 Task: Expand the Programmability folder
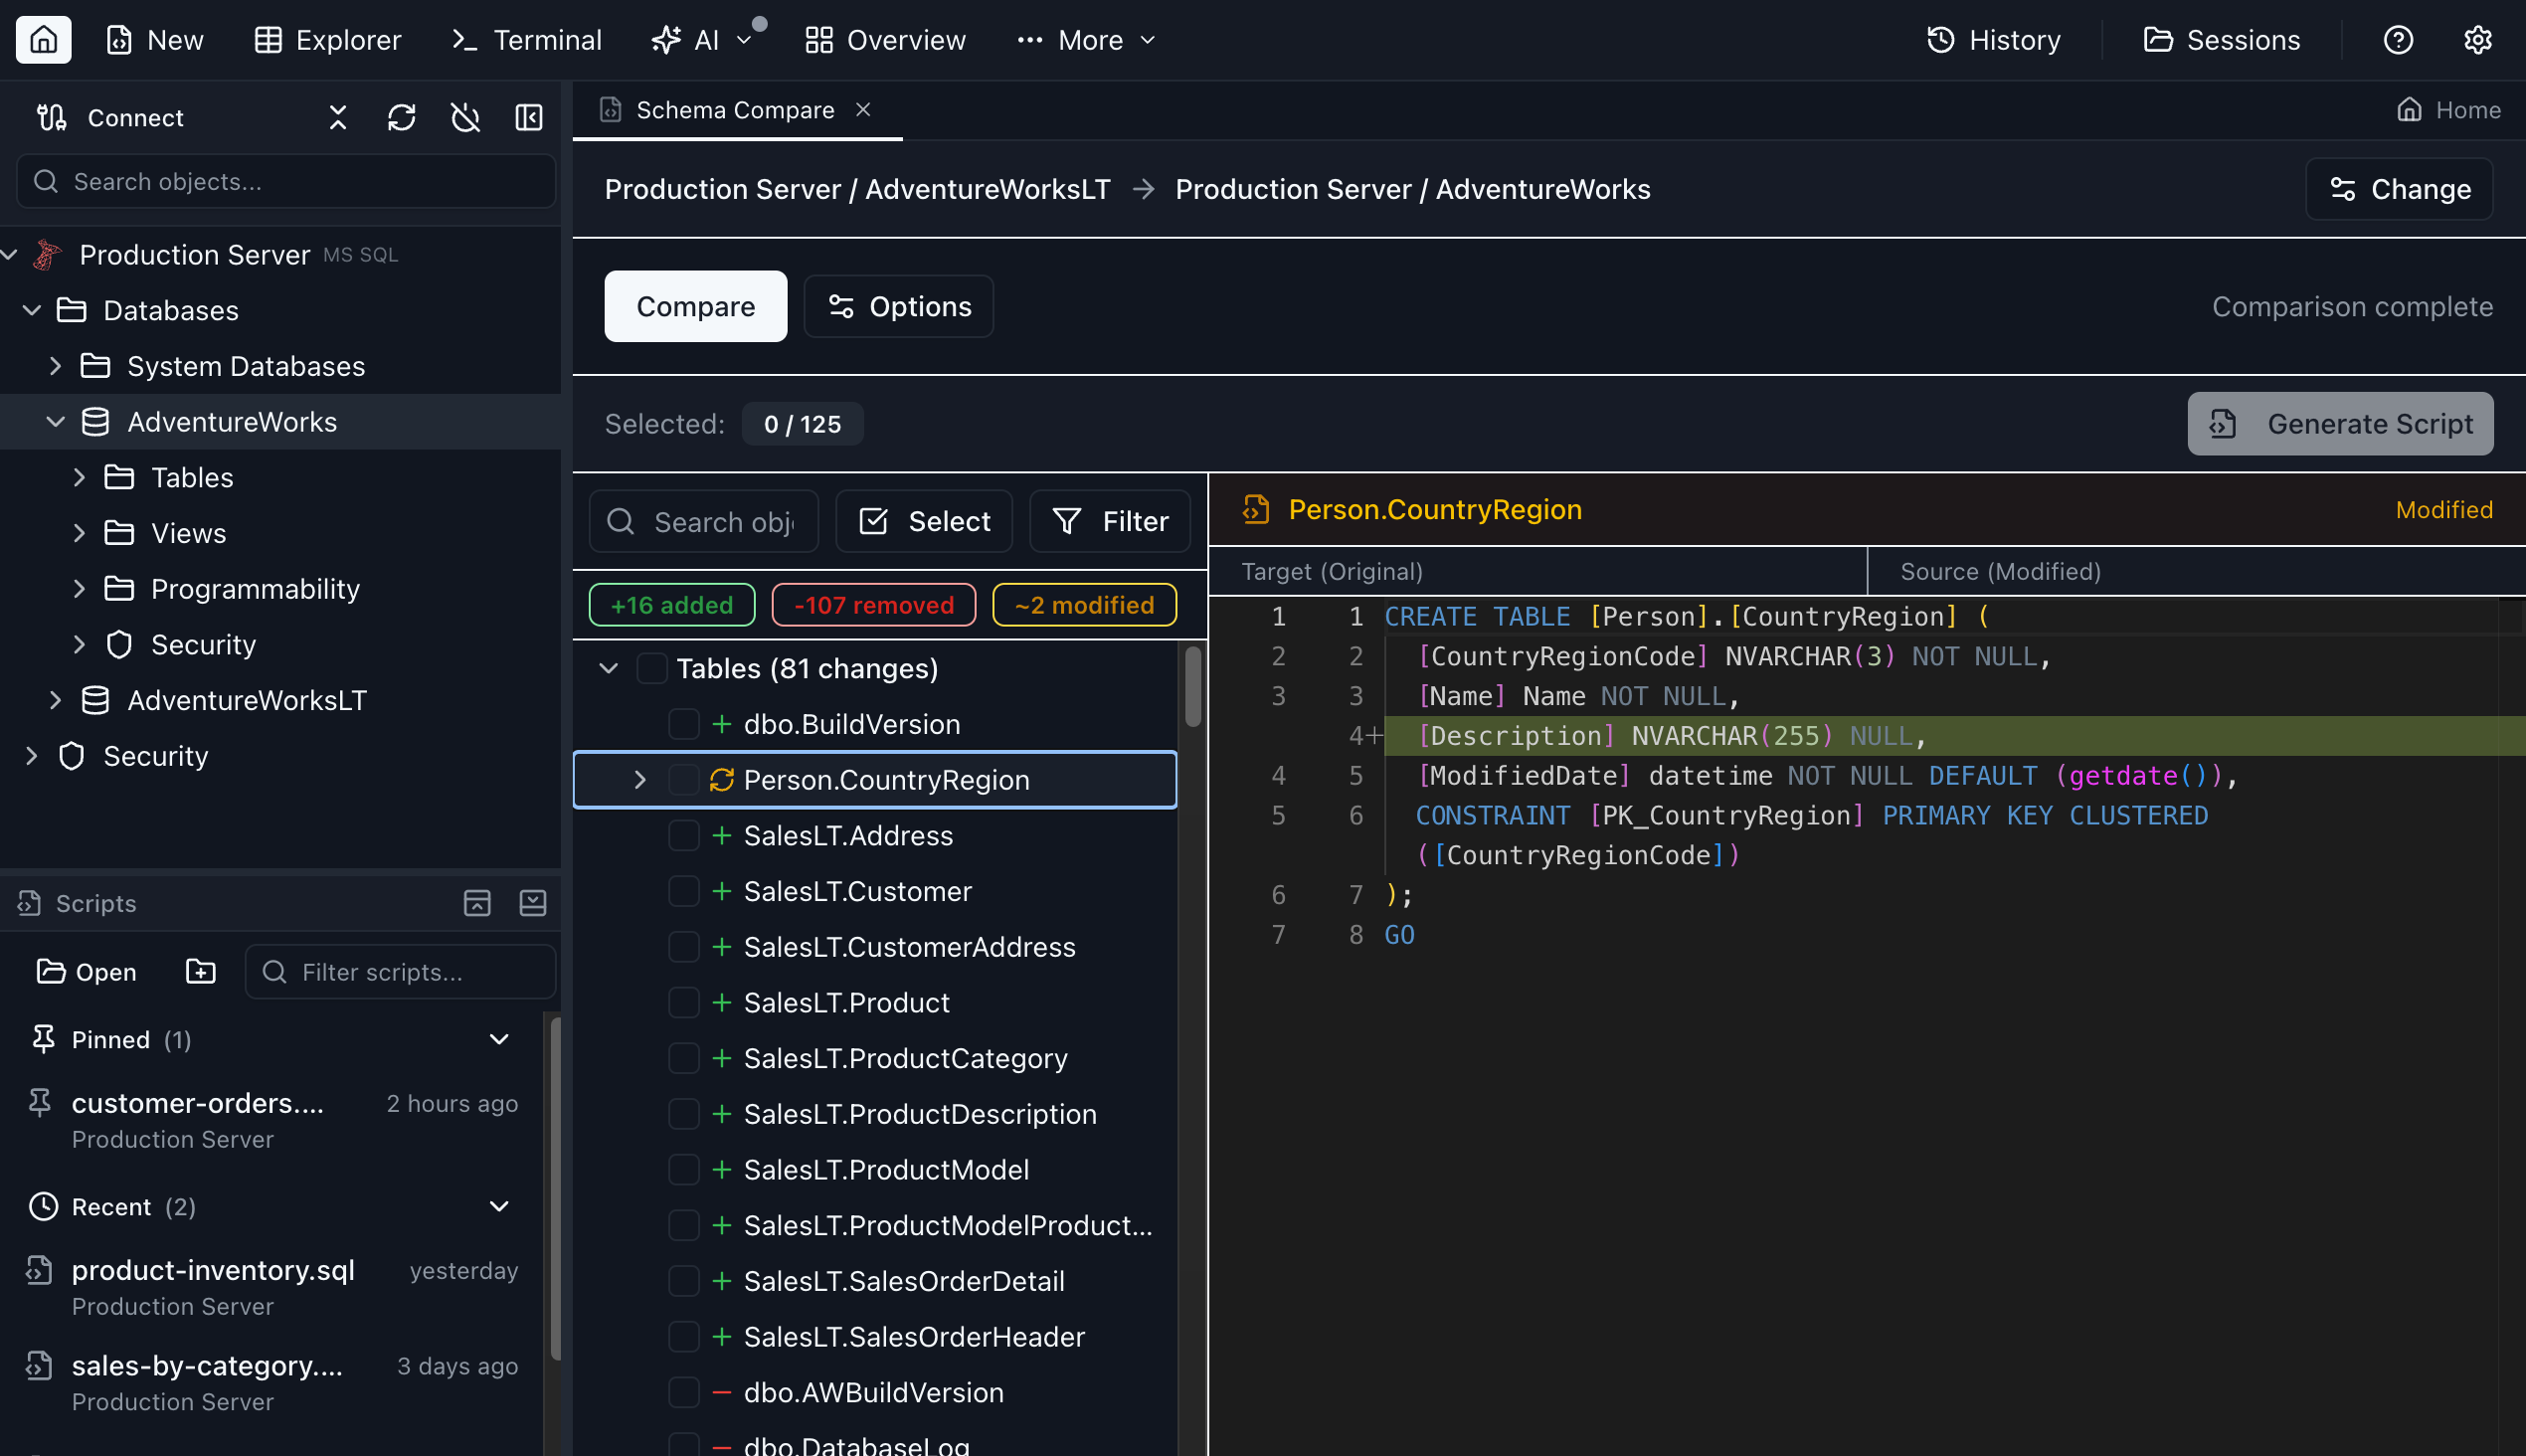[81, 588]
